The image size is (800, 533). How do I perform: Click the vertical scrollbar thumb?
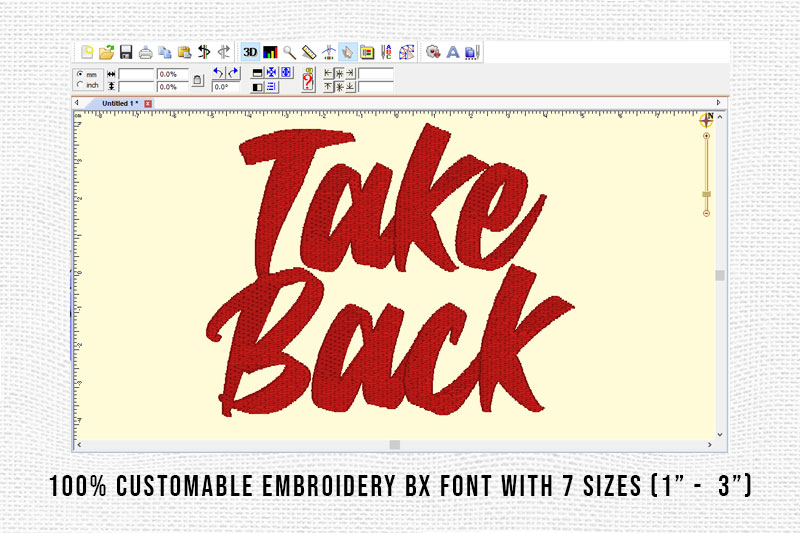[720, 275]
